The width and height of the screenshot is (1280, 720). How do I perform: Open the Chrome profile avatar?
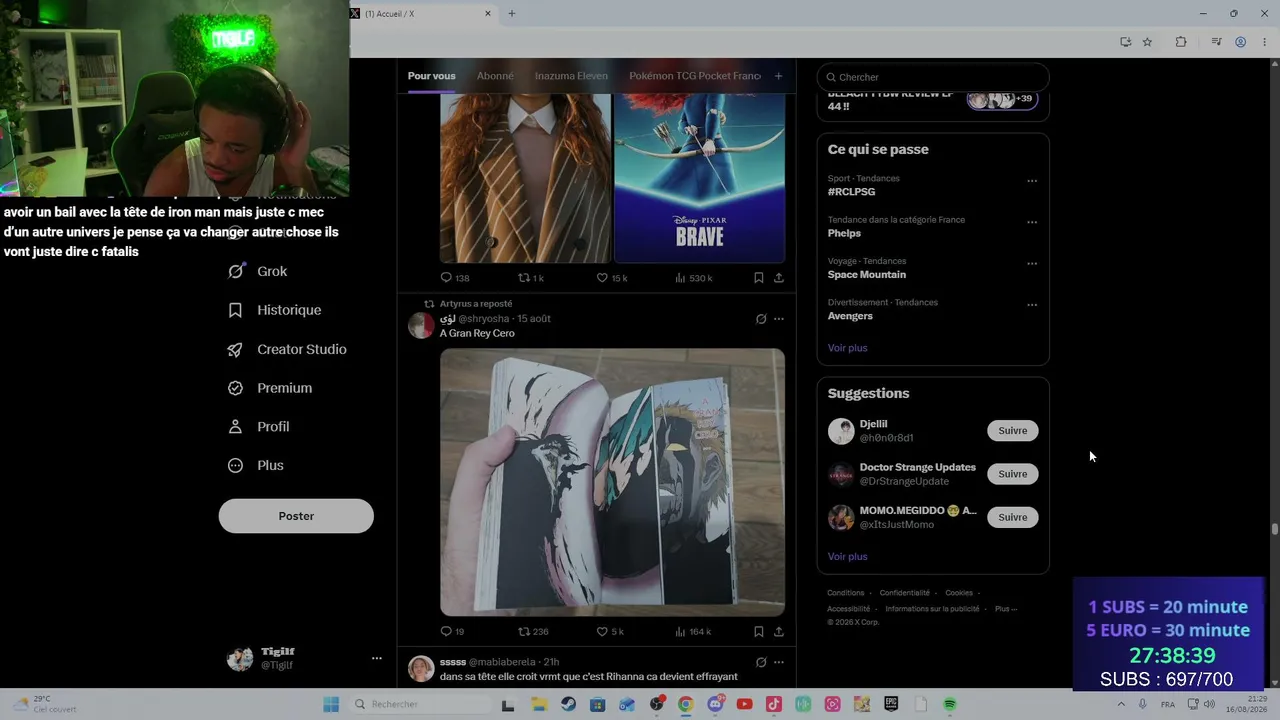(x=1240, y=42)
